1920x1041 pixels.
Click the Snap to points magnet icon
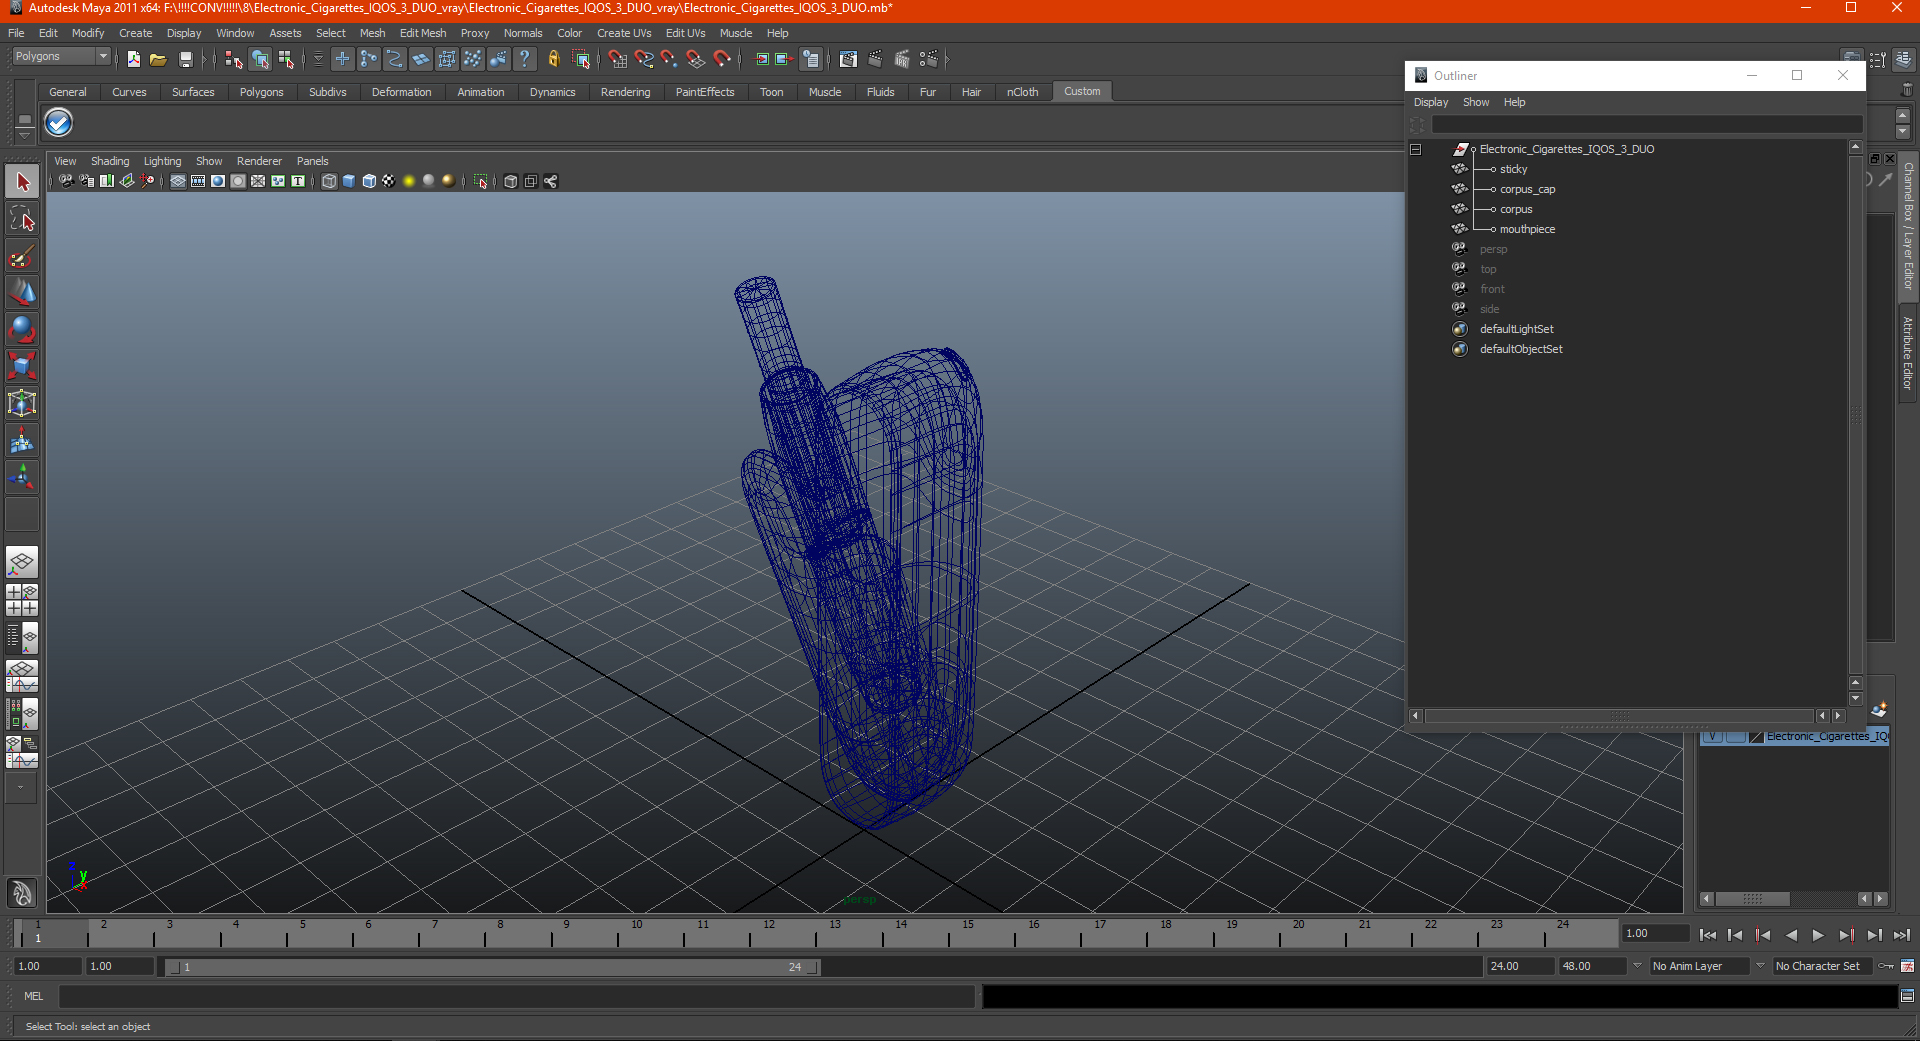[x=670, y=60]
